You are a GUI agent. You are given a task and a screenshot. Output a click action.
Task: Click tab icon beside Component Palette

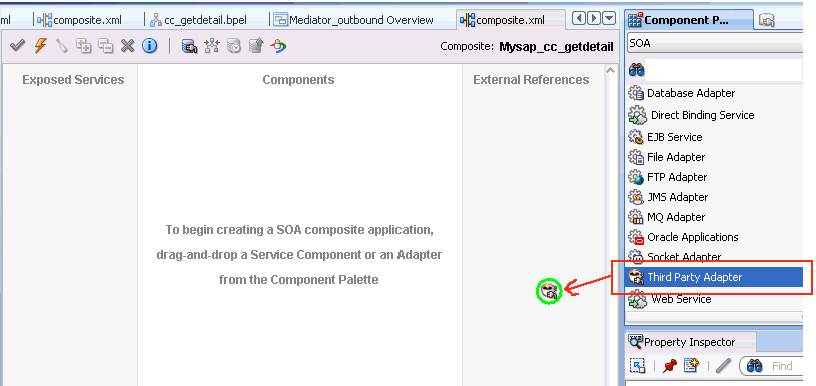tap(767, 21)
